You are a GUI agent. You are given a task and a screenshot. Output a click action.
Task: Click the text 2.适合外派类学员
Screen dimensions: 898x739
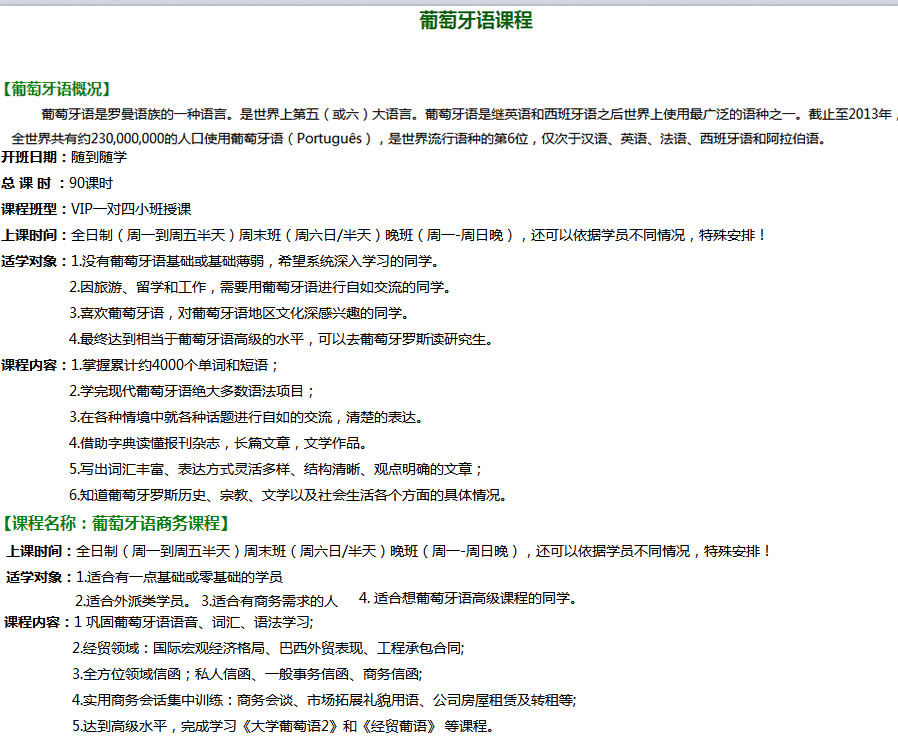pyautogui.click(x=133, y=601)
